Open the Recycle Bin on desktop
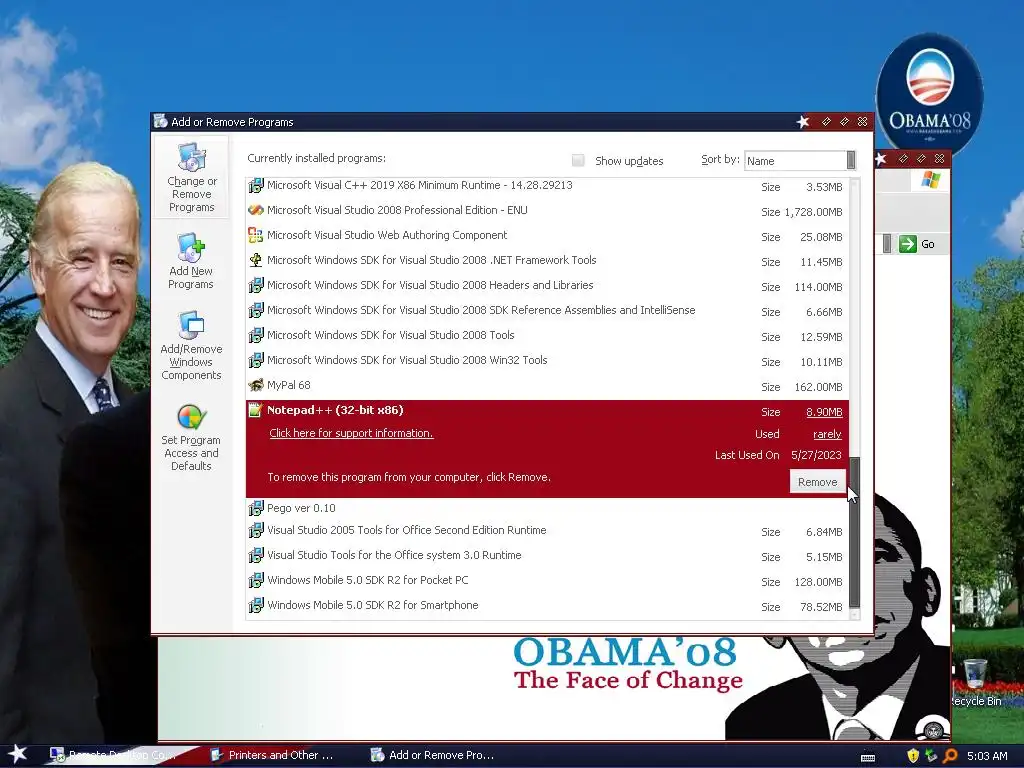The image size is (1024, 768). [x=975, y=682]
